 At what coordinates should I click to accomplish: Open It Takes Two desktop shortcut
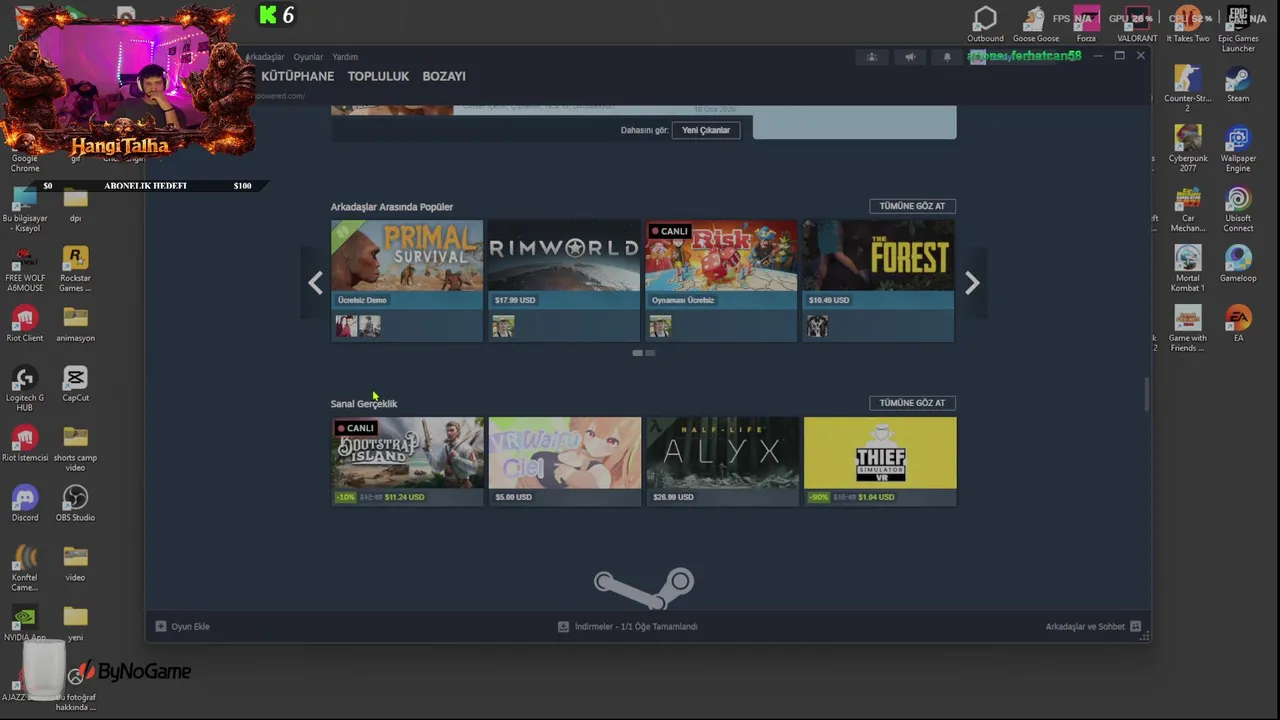click(1188, 24)
